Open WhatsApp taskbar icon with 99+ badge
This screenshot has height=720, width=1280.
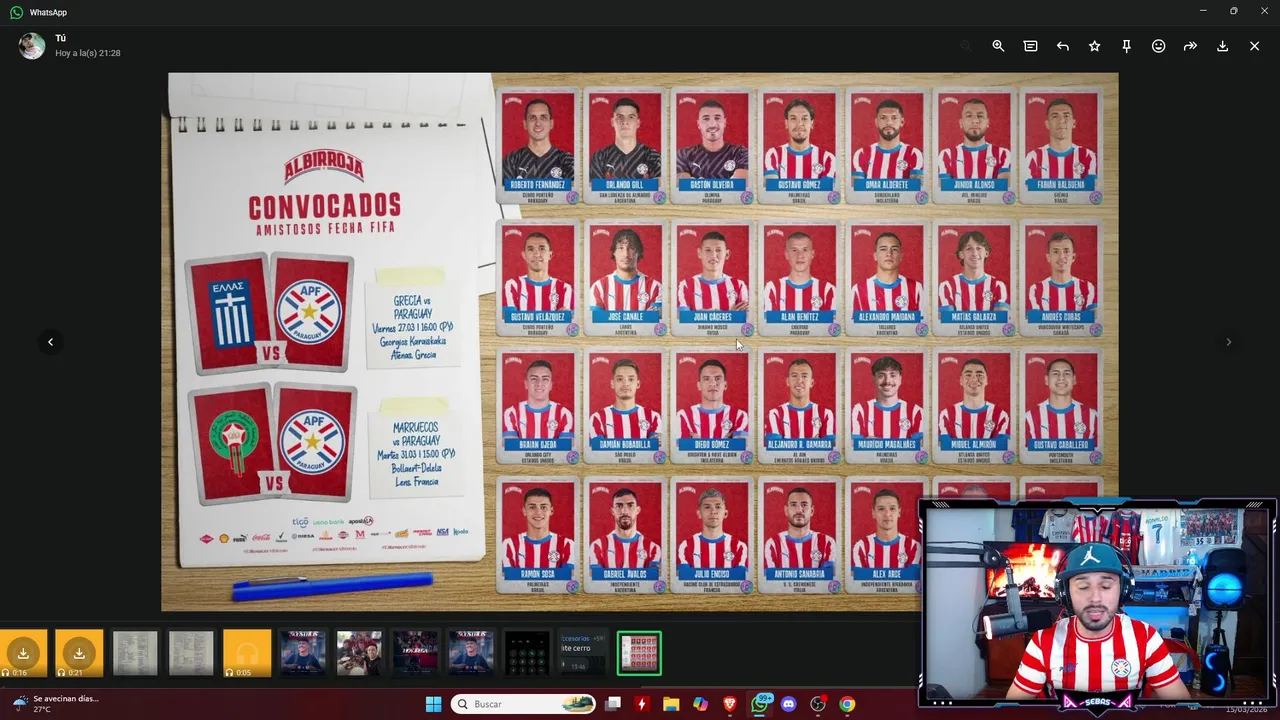coord(760,704)
